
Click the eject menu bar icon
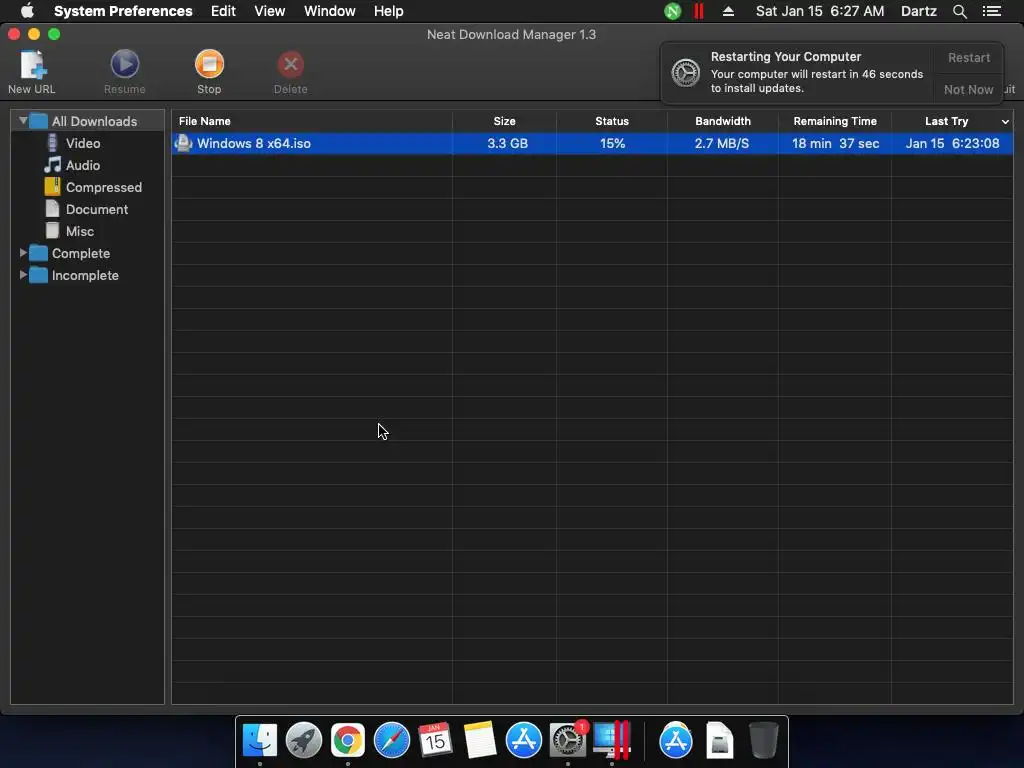click(728, 11)
